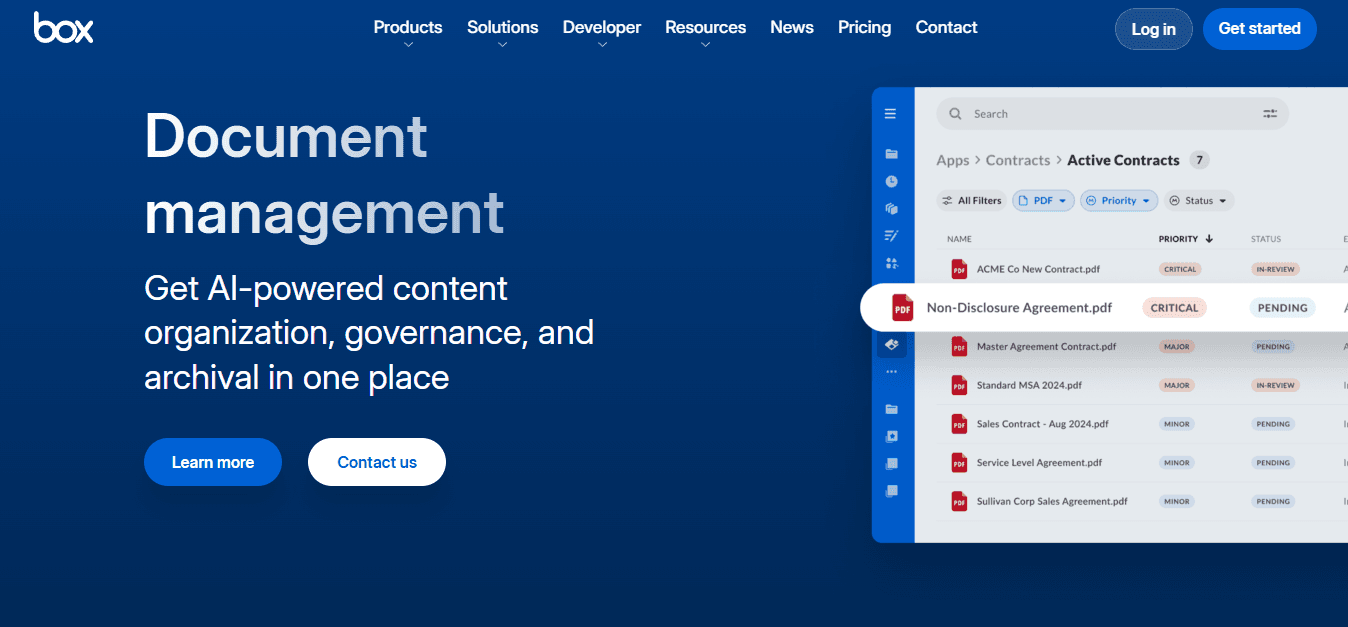Image resolution: width=1348 pixels, height=627 pixels.
Task: Open the Products menu
Action: pos(407,27)
